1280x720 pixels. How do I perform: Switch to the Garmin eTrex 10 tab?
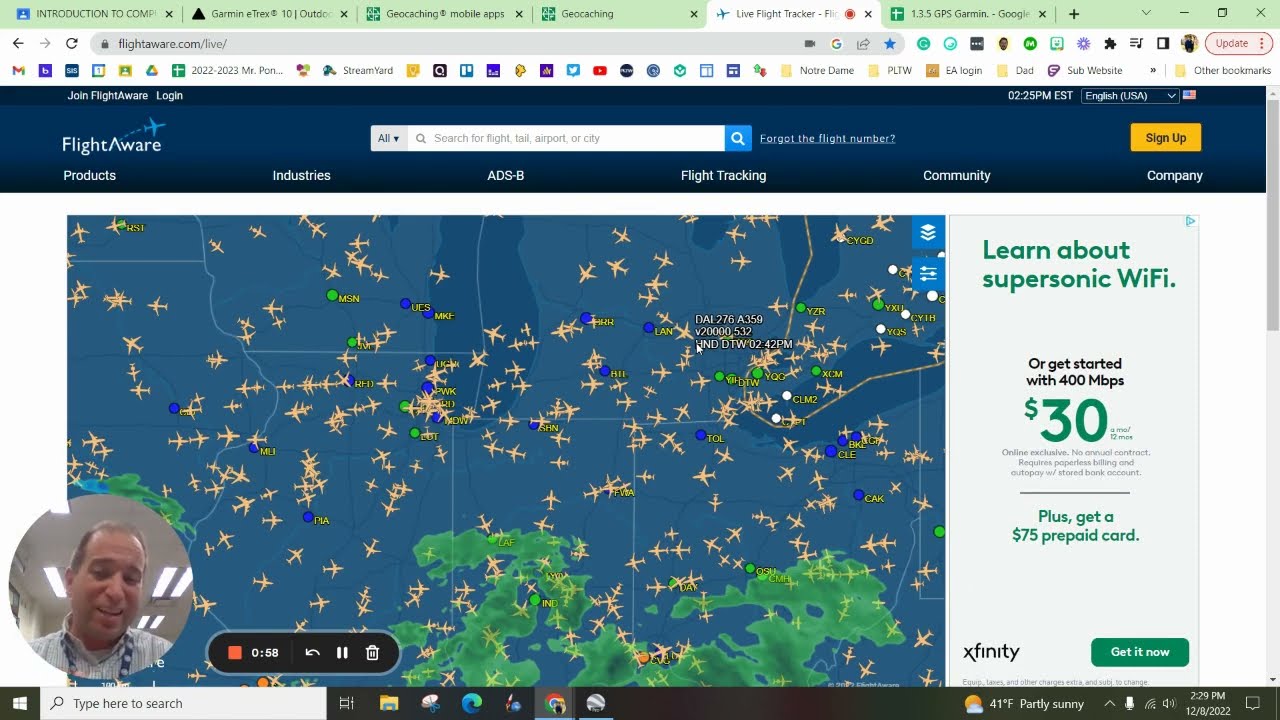pos(270,14)
